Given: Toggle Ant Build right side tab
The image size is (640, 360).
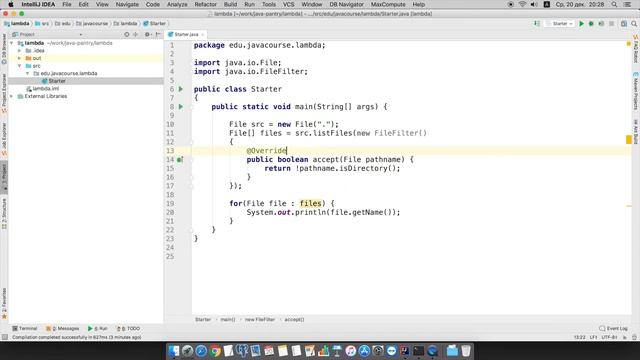Looking at the screenshot, I should click(636, 131).
